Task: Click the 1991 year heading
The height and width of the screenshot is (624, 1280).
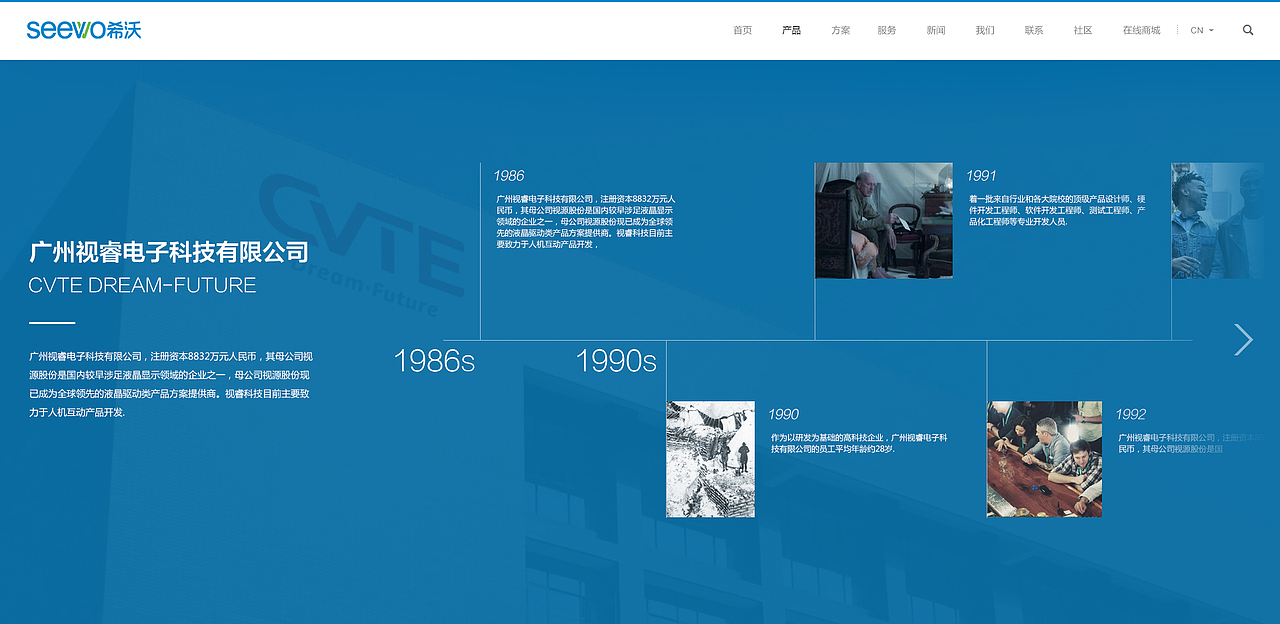Action: tap(981, 176)
